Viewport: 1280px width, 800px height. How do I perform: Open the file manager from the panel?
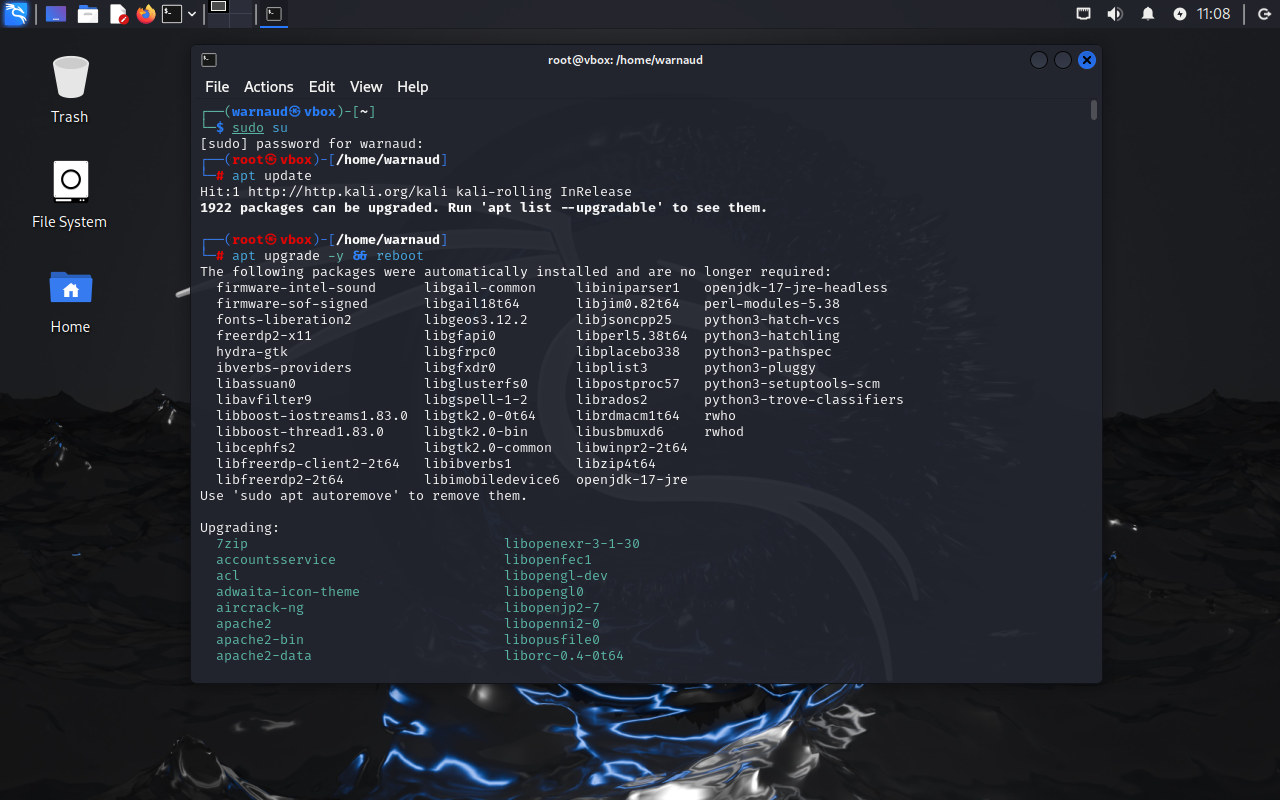click(88, 14)
